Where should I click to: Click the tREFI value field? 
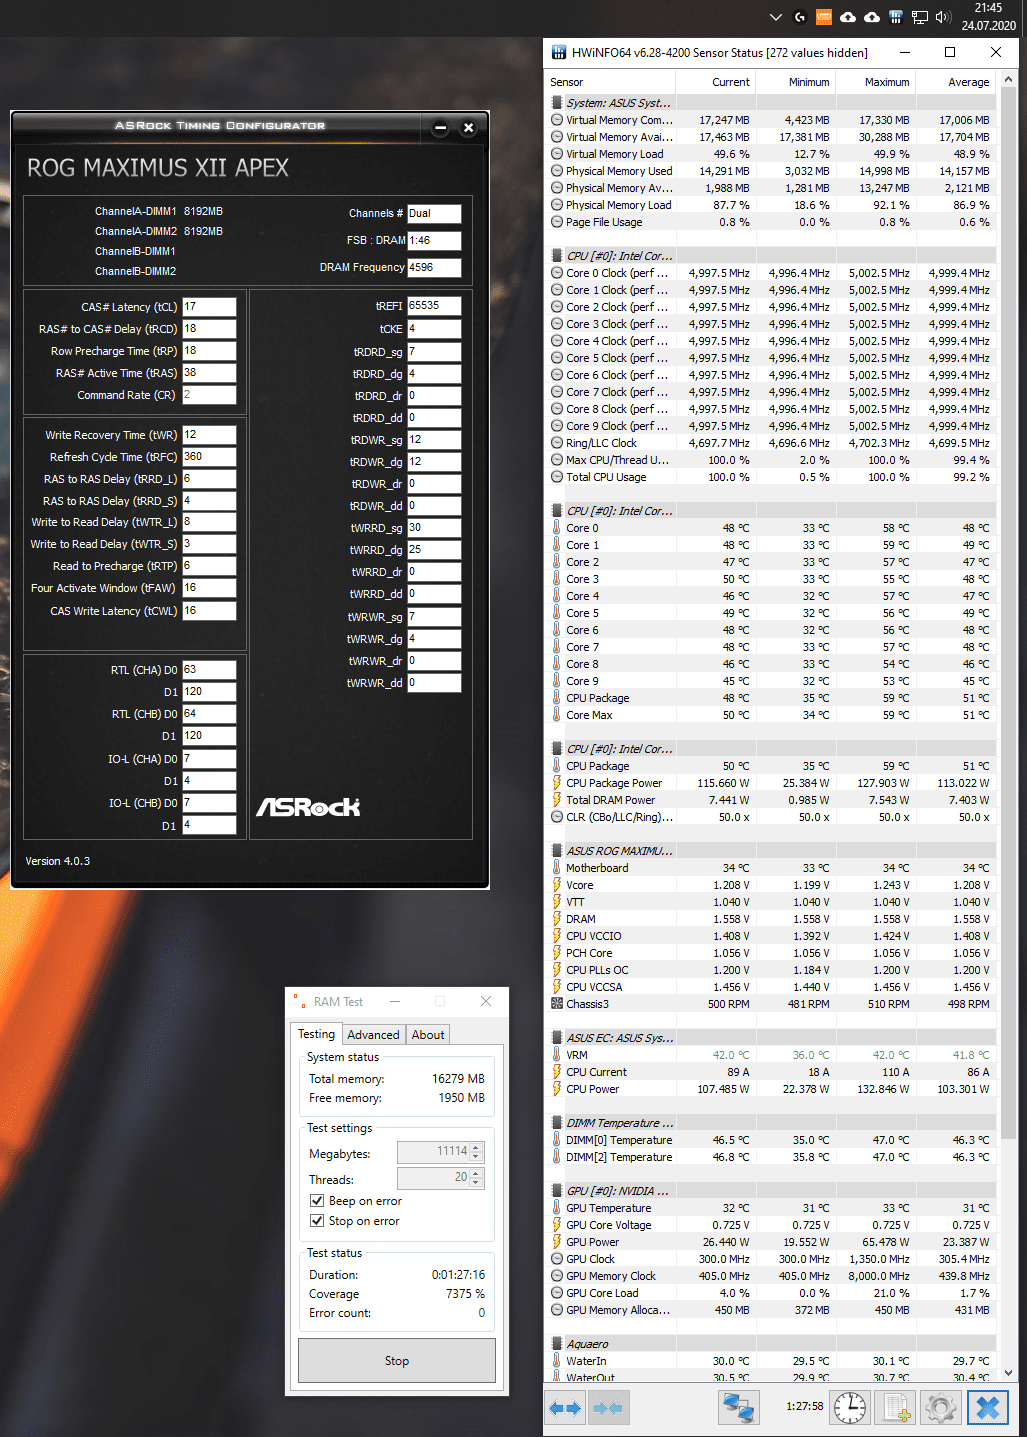(434, 306)
